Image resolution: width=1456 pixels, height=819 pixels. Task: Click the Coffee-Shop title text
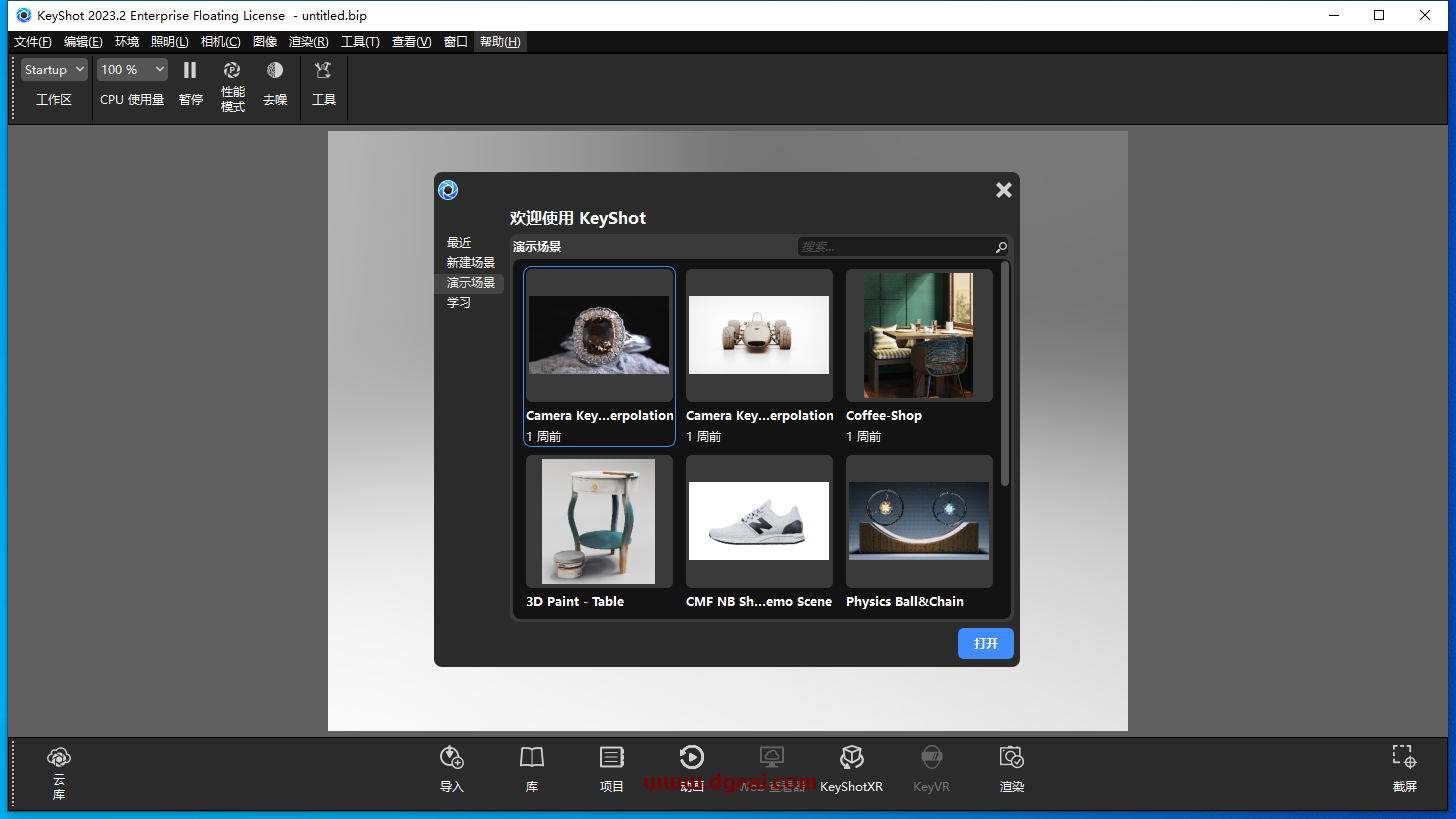tap(884, 416)
